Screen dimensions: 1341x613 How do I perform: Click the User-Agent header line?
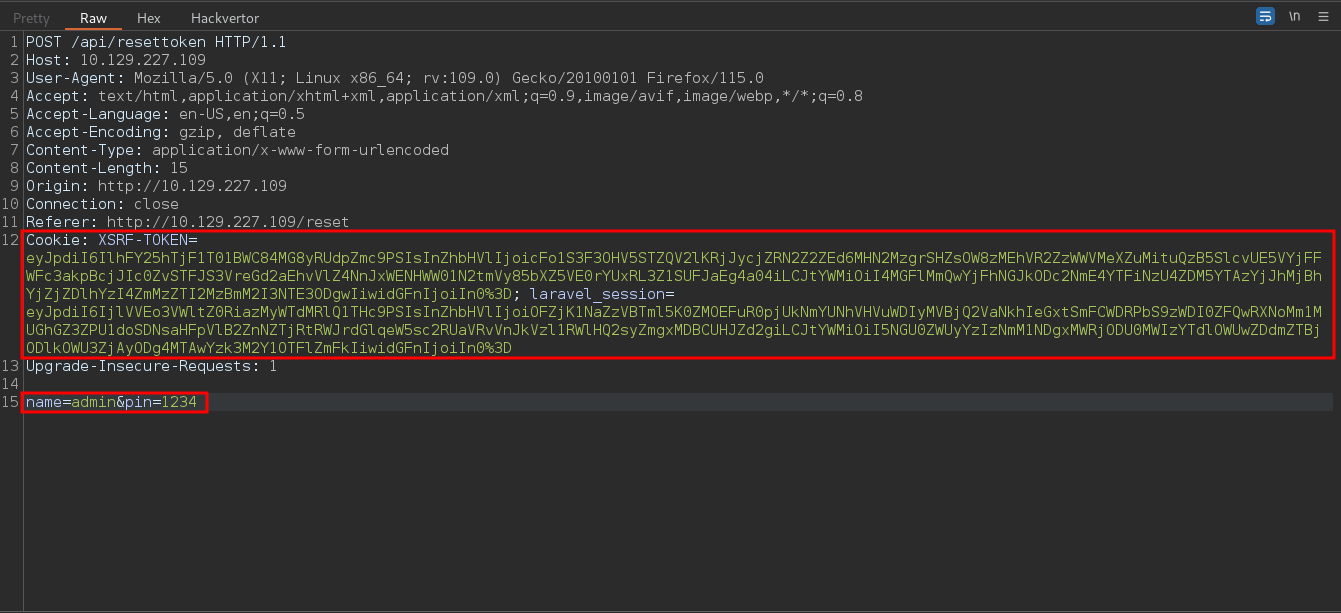[x=395, y=78]
